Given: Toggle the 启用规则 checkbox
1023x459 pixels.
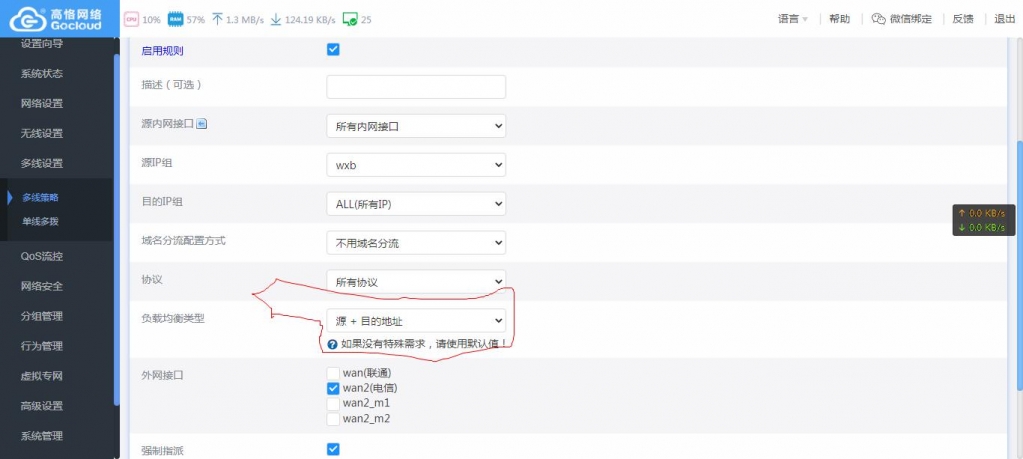Looking at the screenshot, I should 333,50.
